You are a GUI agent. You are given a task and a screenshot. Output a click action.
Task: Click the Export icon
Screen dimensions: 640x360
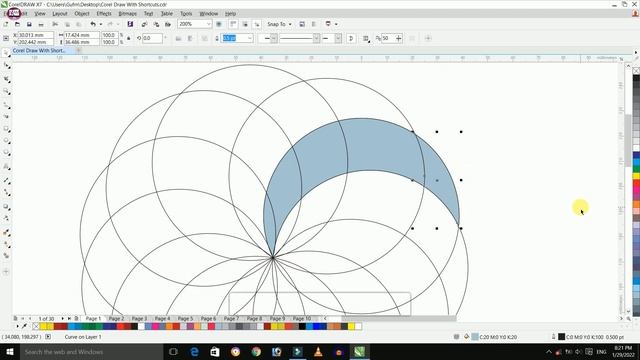click(x=156, y=24)
